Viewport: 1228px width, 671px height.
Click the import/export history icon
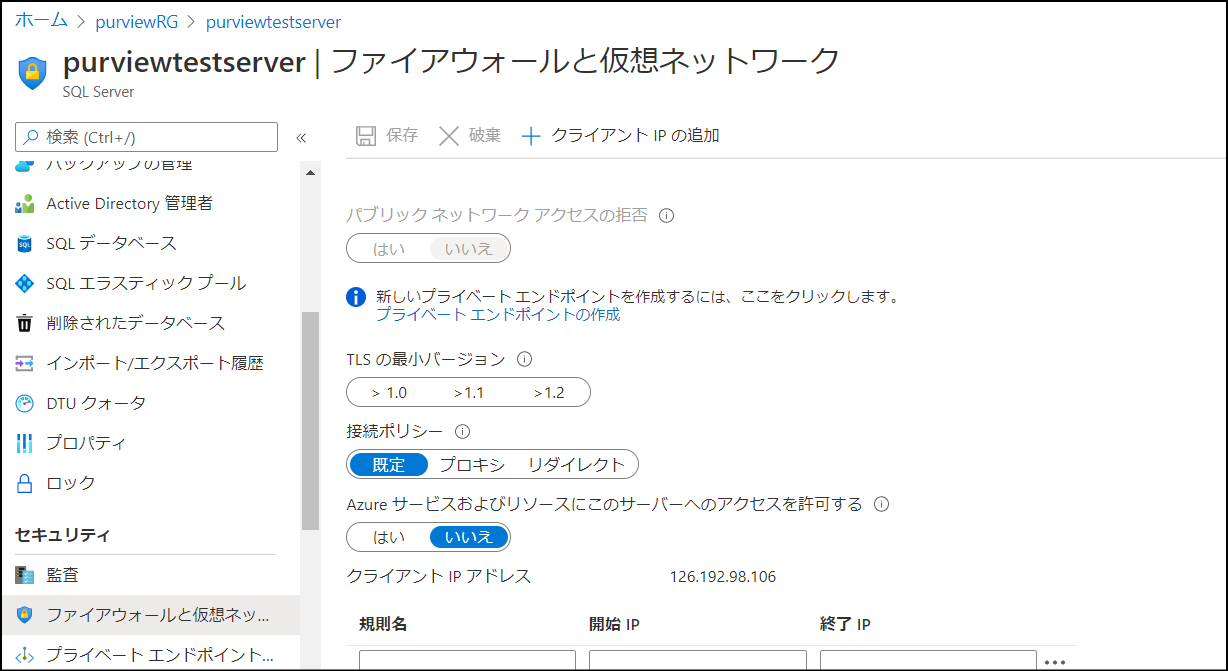point(25,364)
